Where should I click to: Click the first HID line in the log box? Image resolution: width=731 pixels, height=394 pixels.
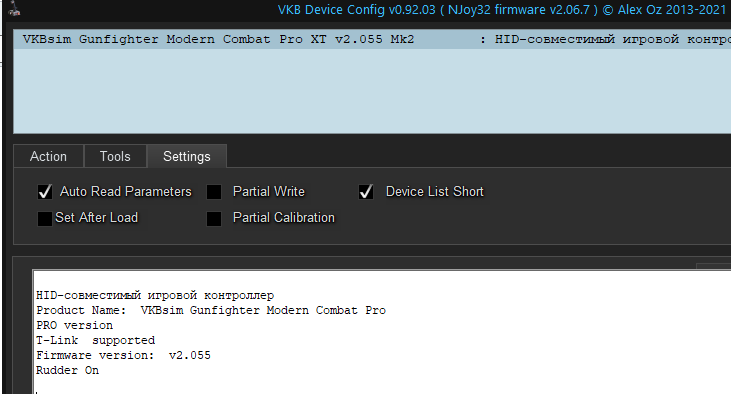click(x=155, y=296)
